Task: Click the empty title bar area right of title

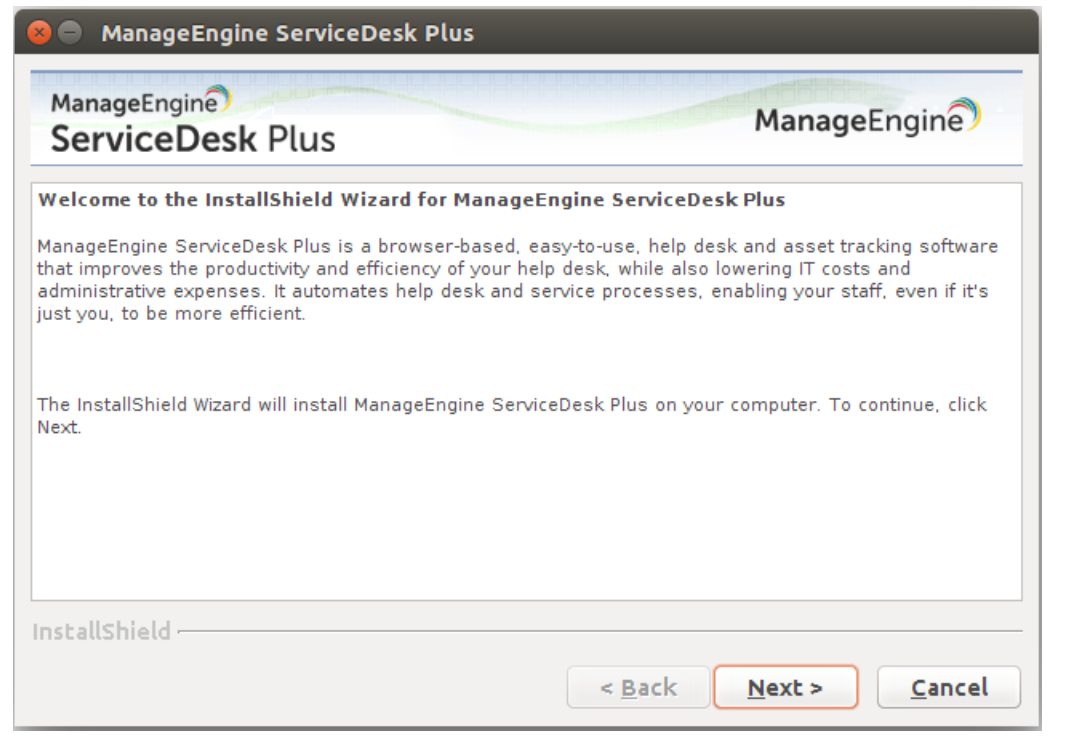Action: (750, 33)
